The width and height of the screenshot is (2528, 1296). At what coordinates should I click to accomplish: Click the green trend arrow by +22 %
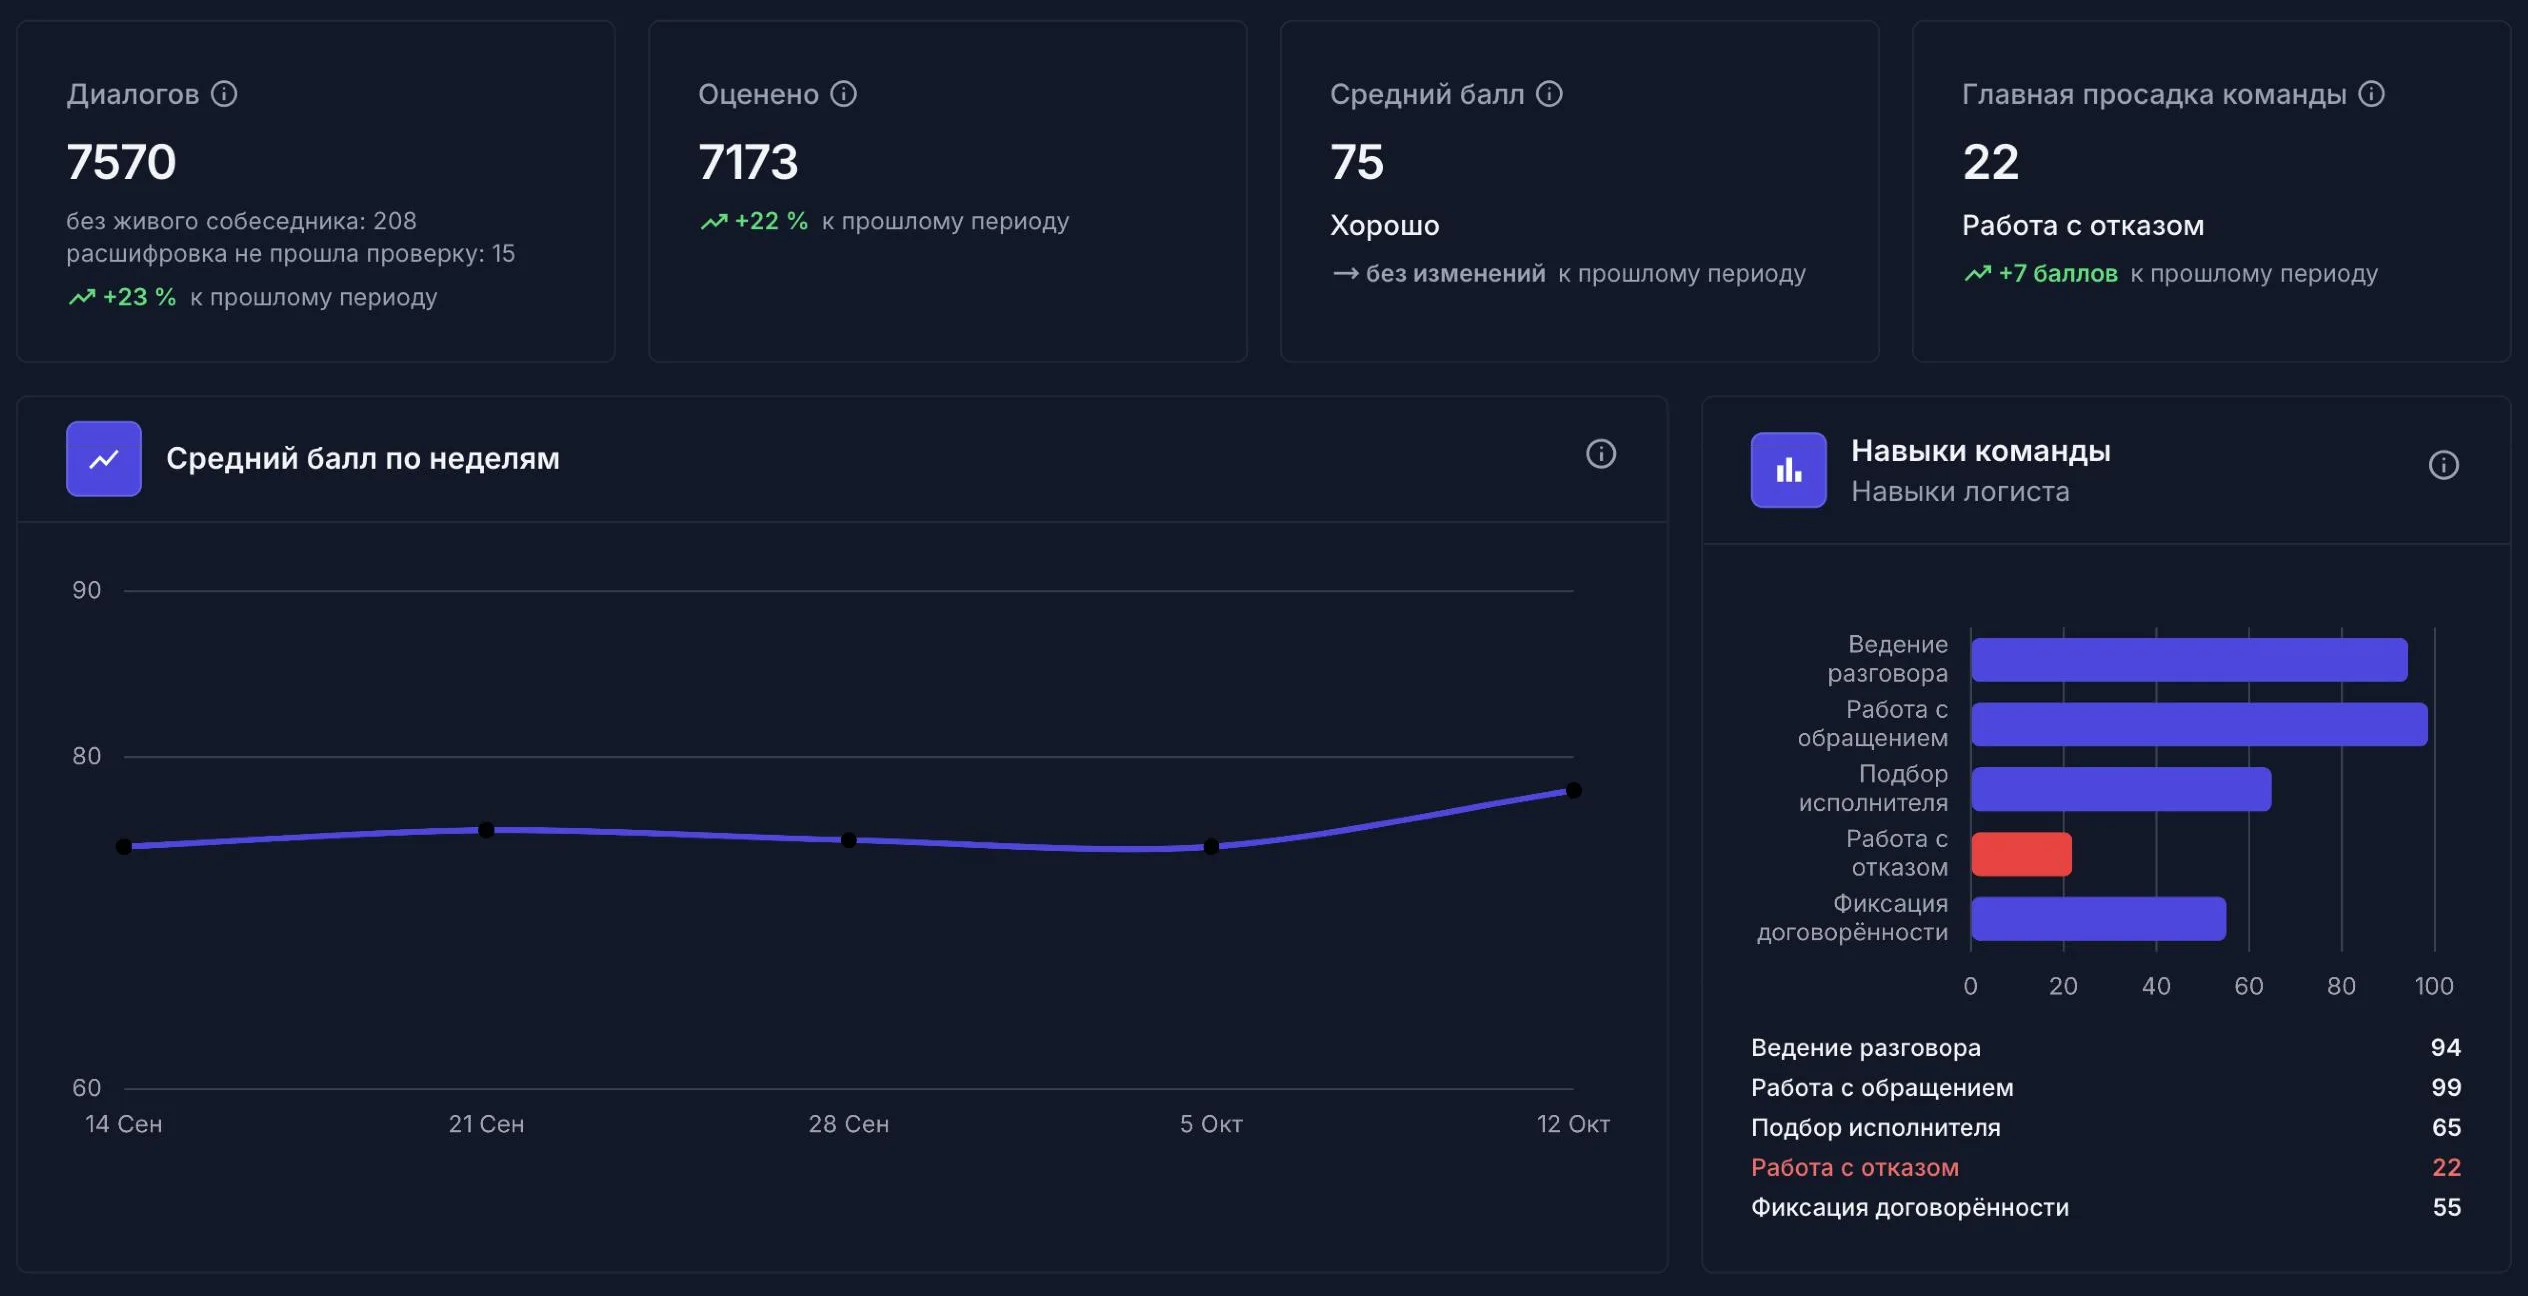click(714, 221)
